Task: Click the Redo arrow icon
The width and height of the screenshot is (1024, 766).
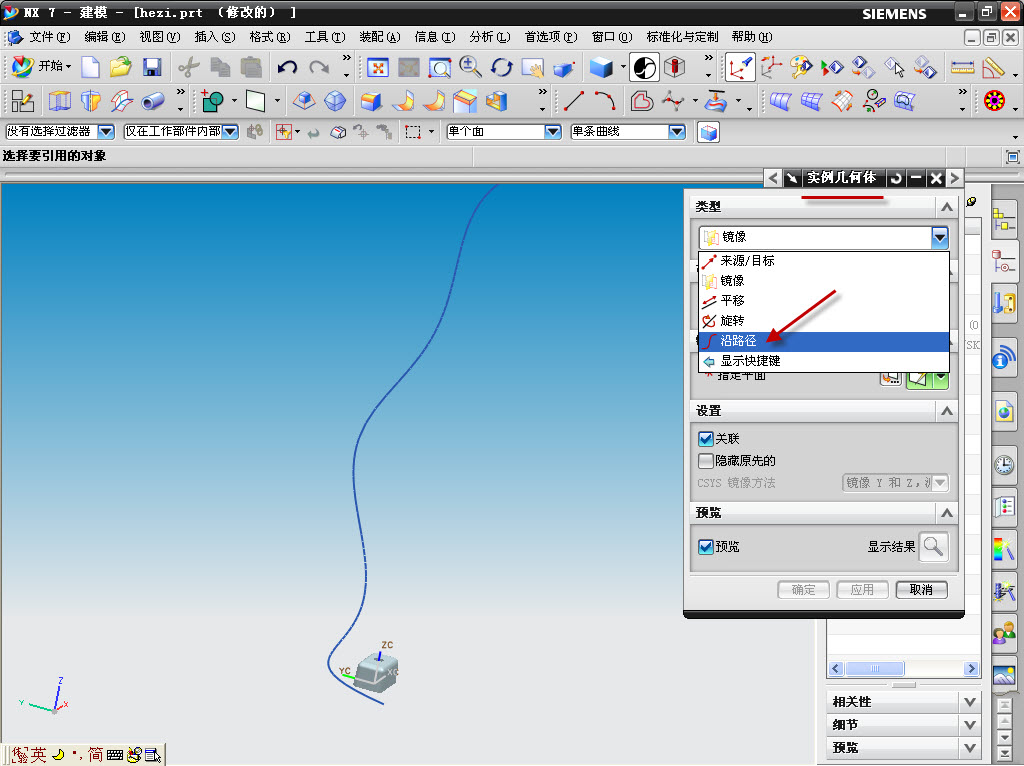Action: pos(319,67)
